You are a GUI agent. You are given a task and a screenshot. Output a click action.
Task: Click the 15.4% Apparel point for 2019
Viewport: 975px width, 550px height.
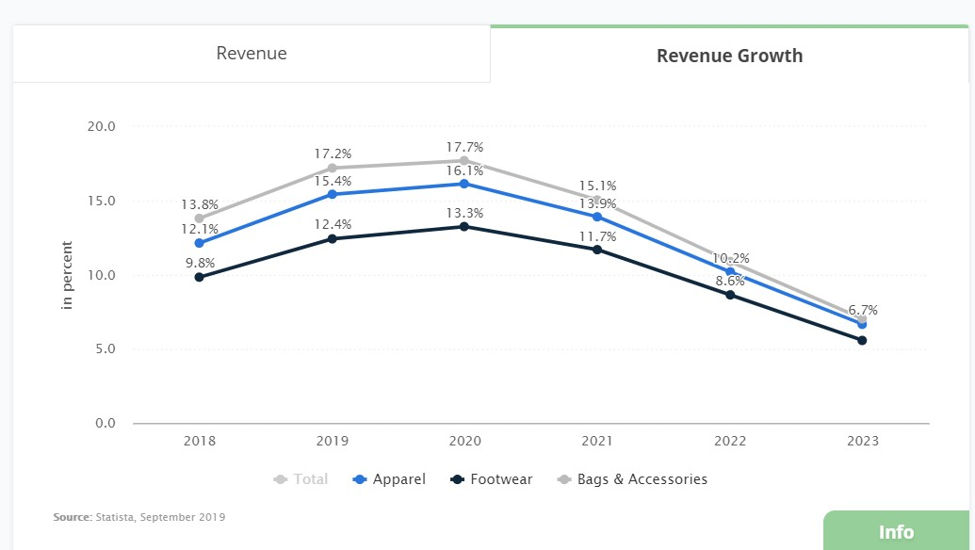coord(332,195)
